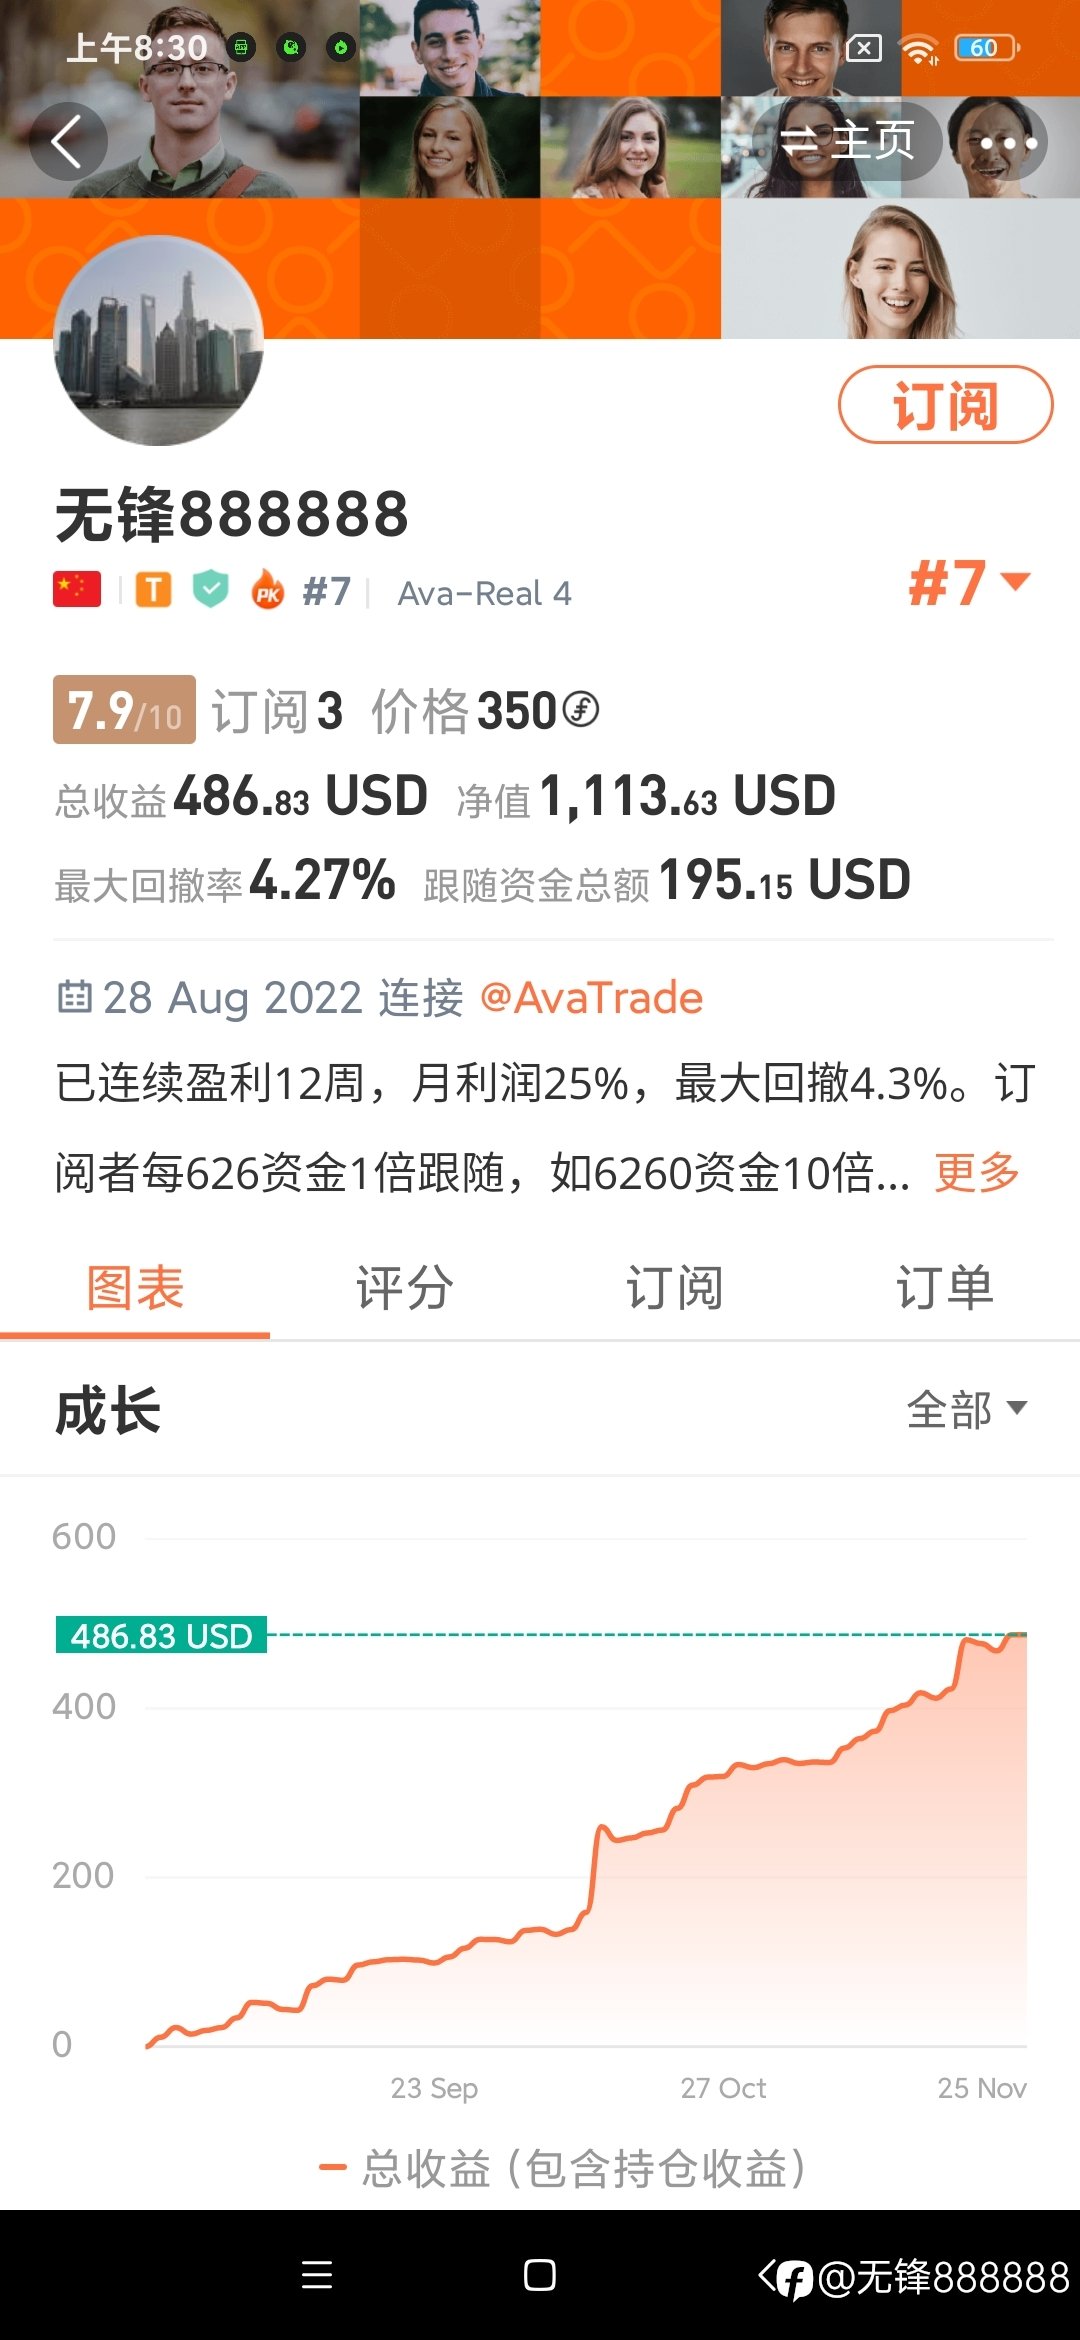This screenshot has height=2340, width=1080.
Task: Tap the China flag icon
Action: 77,590
